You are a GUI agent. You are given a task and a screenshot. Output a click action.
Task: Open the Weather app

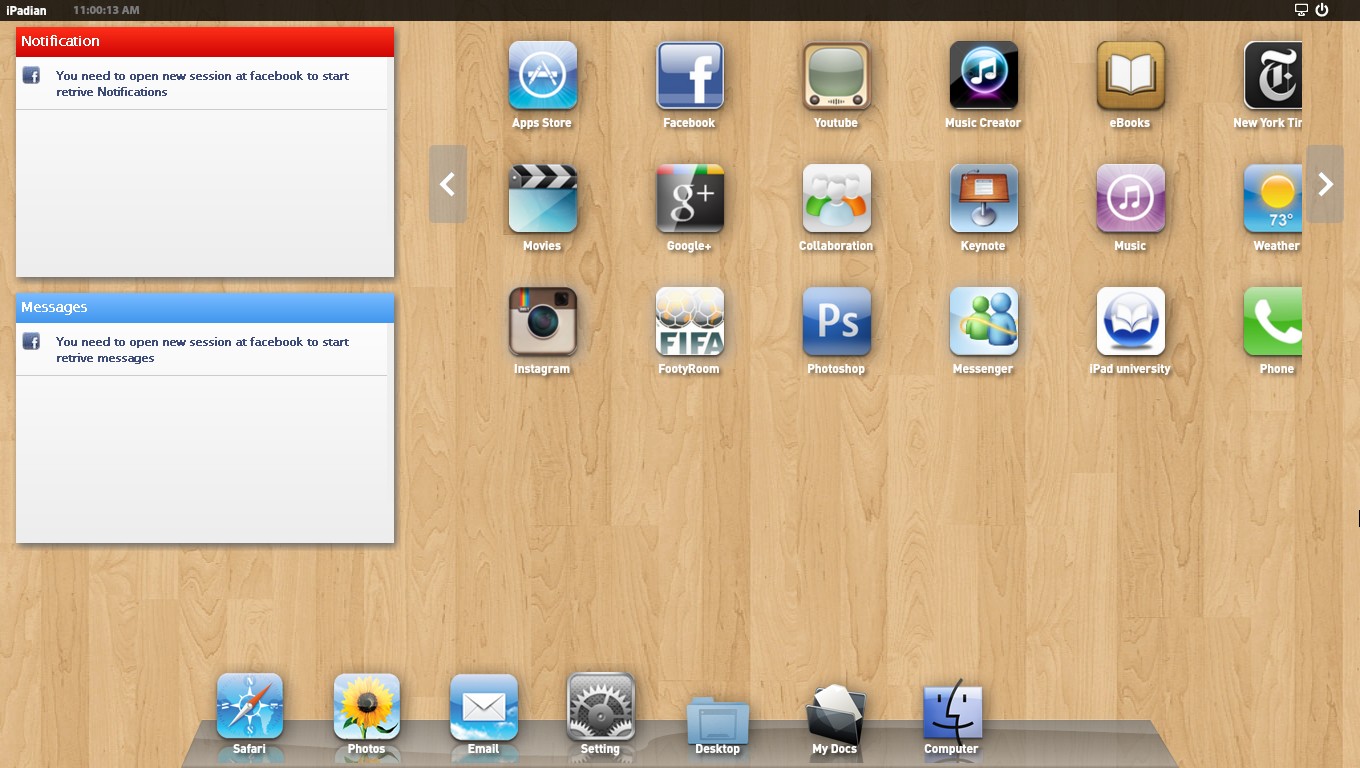1272,198
